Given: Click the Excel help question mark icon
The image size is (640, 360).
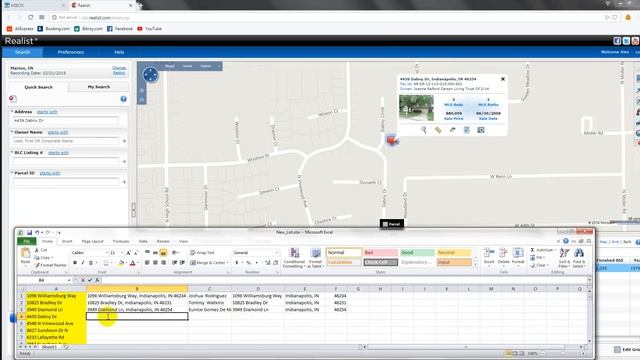Looking at the screenshot, I should (566, 241).
